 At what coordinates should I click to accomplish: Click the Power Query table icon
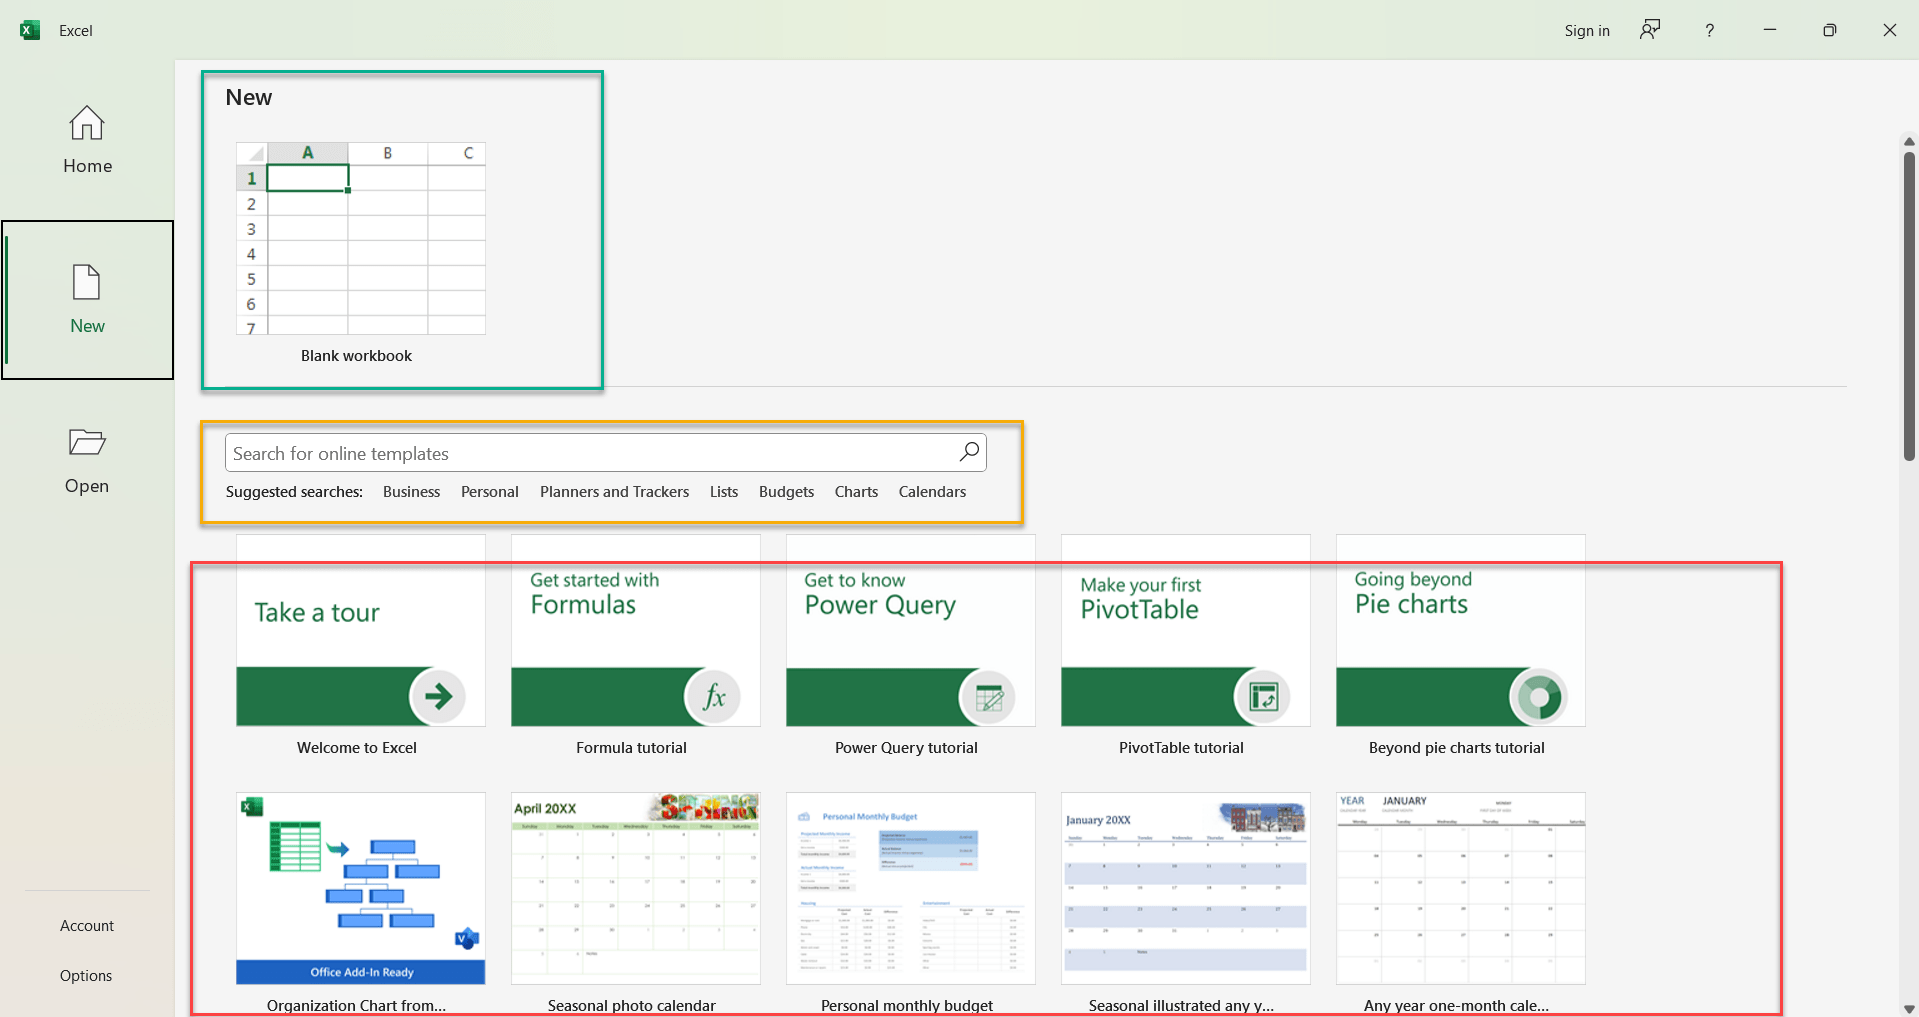pos(988,696)
